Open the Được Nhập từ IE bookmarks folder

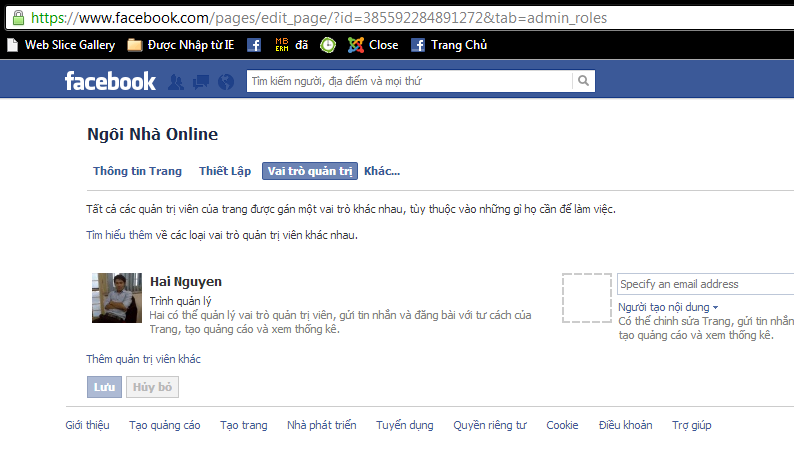[181, 45]
